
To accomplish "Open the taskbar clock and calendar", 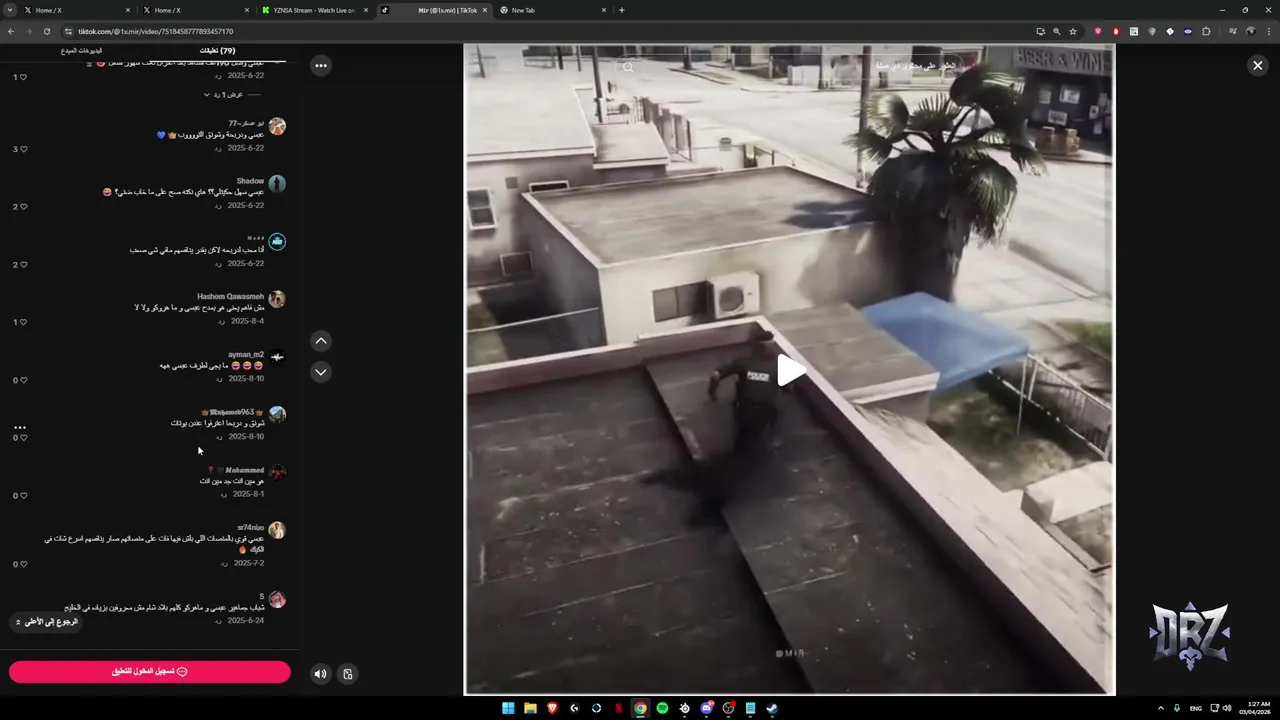I will 1255,708.
